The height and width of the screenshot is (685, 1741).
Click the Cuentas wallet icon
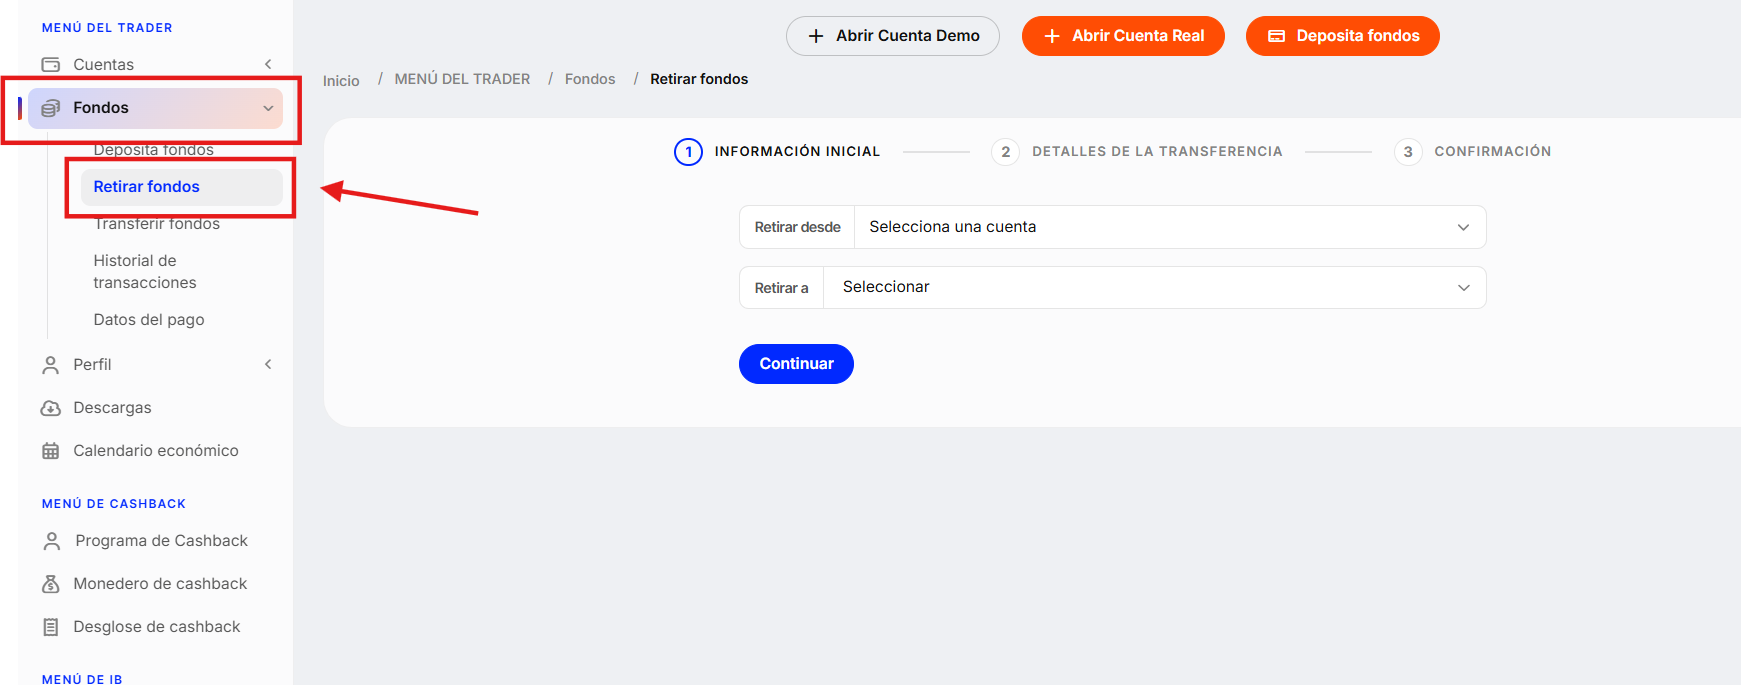point(51,64)
